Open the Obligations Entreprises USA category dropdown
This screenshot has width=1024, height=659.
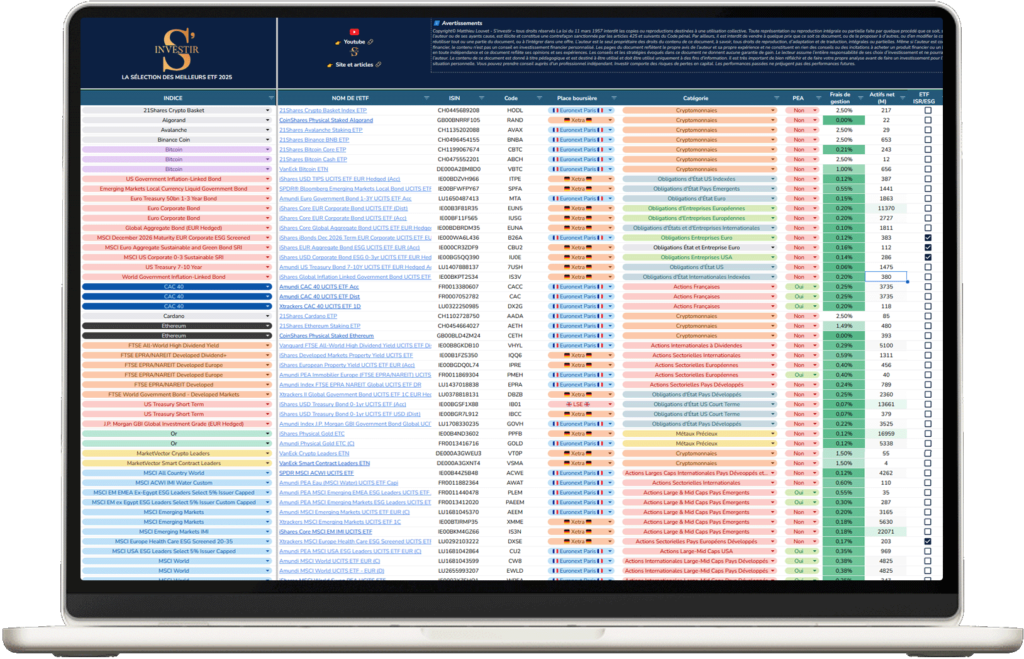point(773,257)
